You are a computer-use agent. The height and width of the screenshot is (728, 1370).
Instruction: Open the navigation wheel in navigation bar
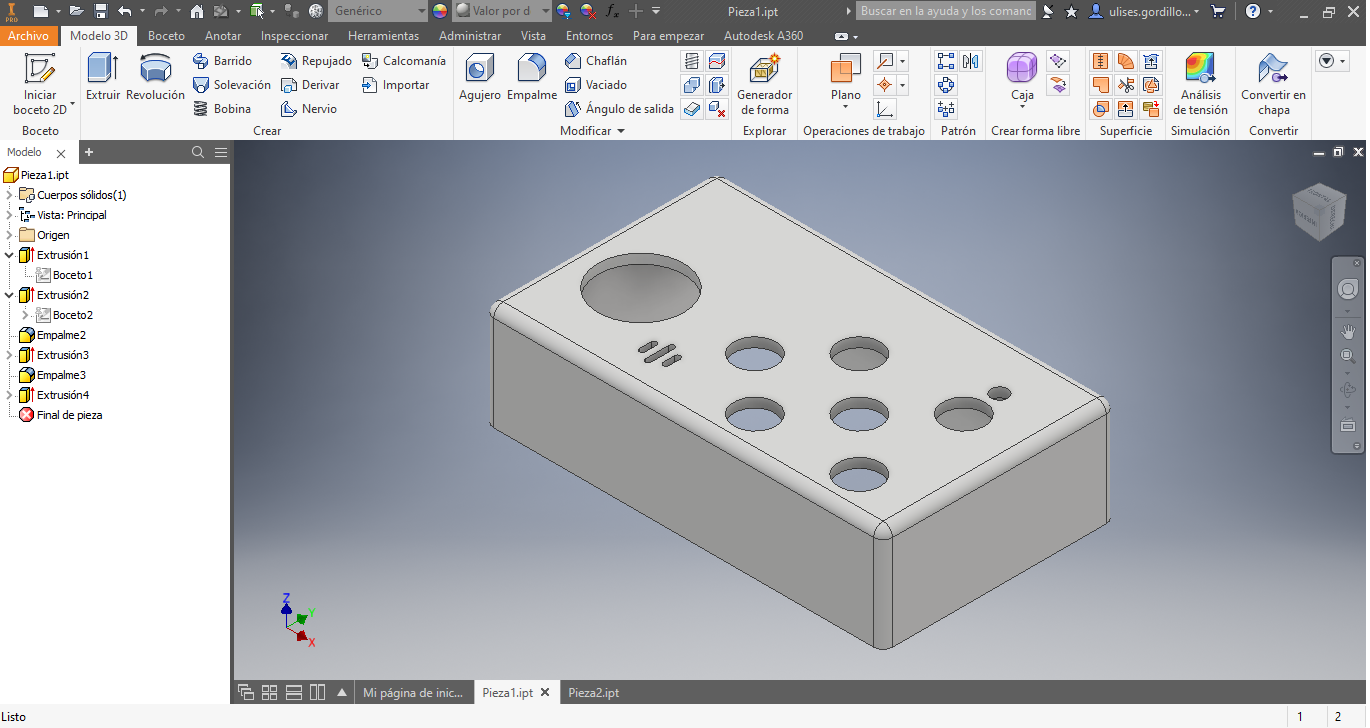pyautogui.click(x=1348, y=289)
